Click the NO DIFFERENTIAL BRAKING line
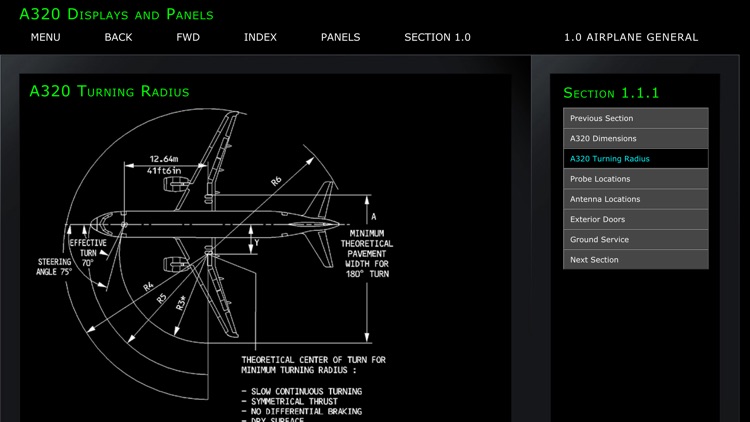 (x=302, y=411)
